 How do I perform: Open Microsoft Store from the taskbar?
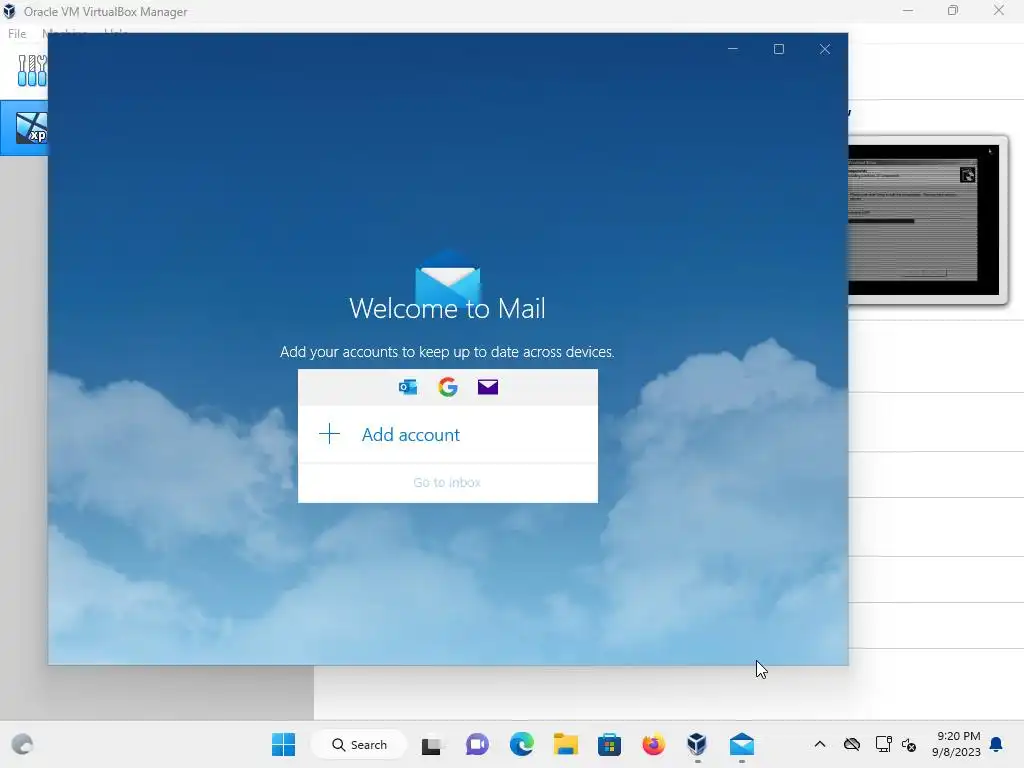pos(609,744)
